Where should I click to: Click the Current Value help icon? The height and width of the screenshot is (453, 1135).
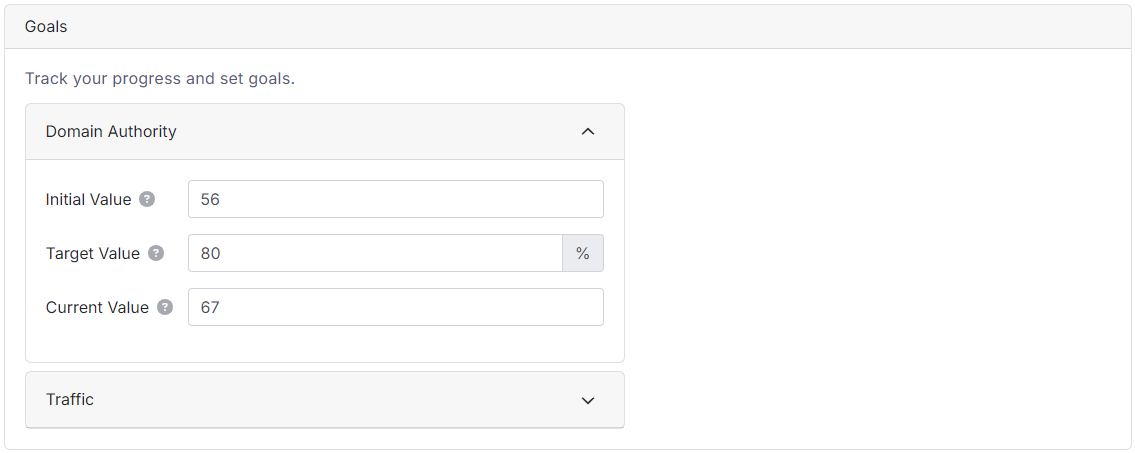pyautogui.click(x=165, y=307)
